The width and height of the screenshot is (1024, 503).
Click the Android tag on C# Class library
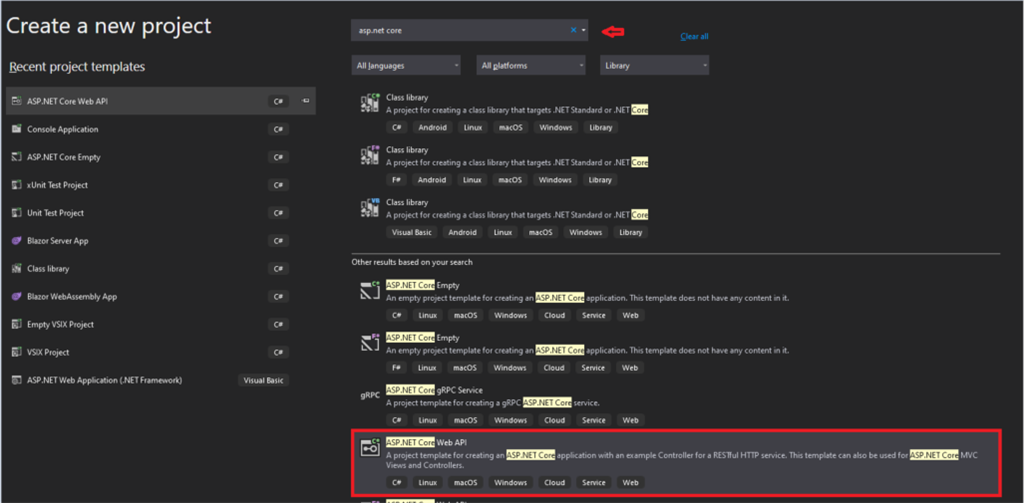coord(432,127)
